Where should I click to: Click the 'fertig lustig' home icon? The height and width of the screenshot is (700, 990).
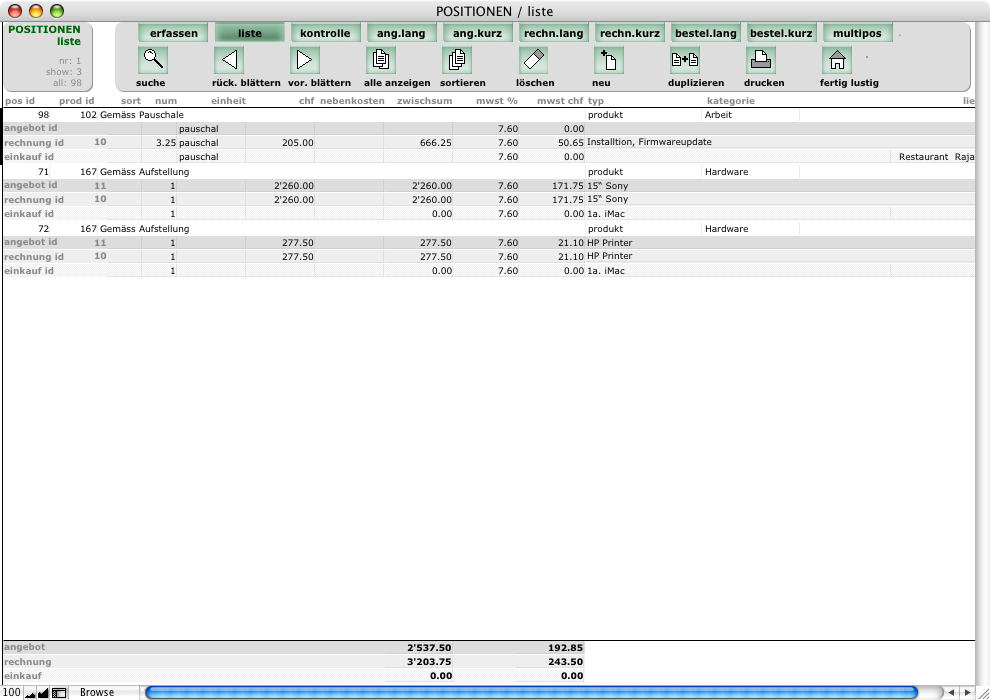[836, 60]
